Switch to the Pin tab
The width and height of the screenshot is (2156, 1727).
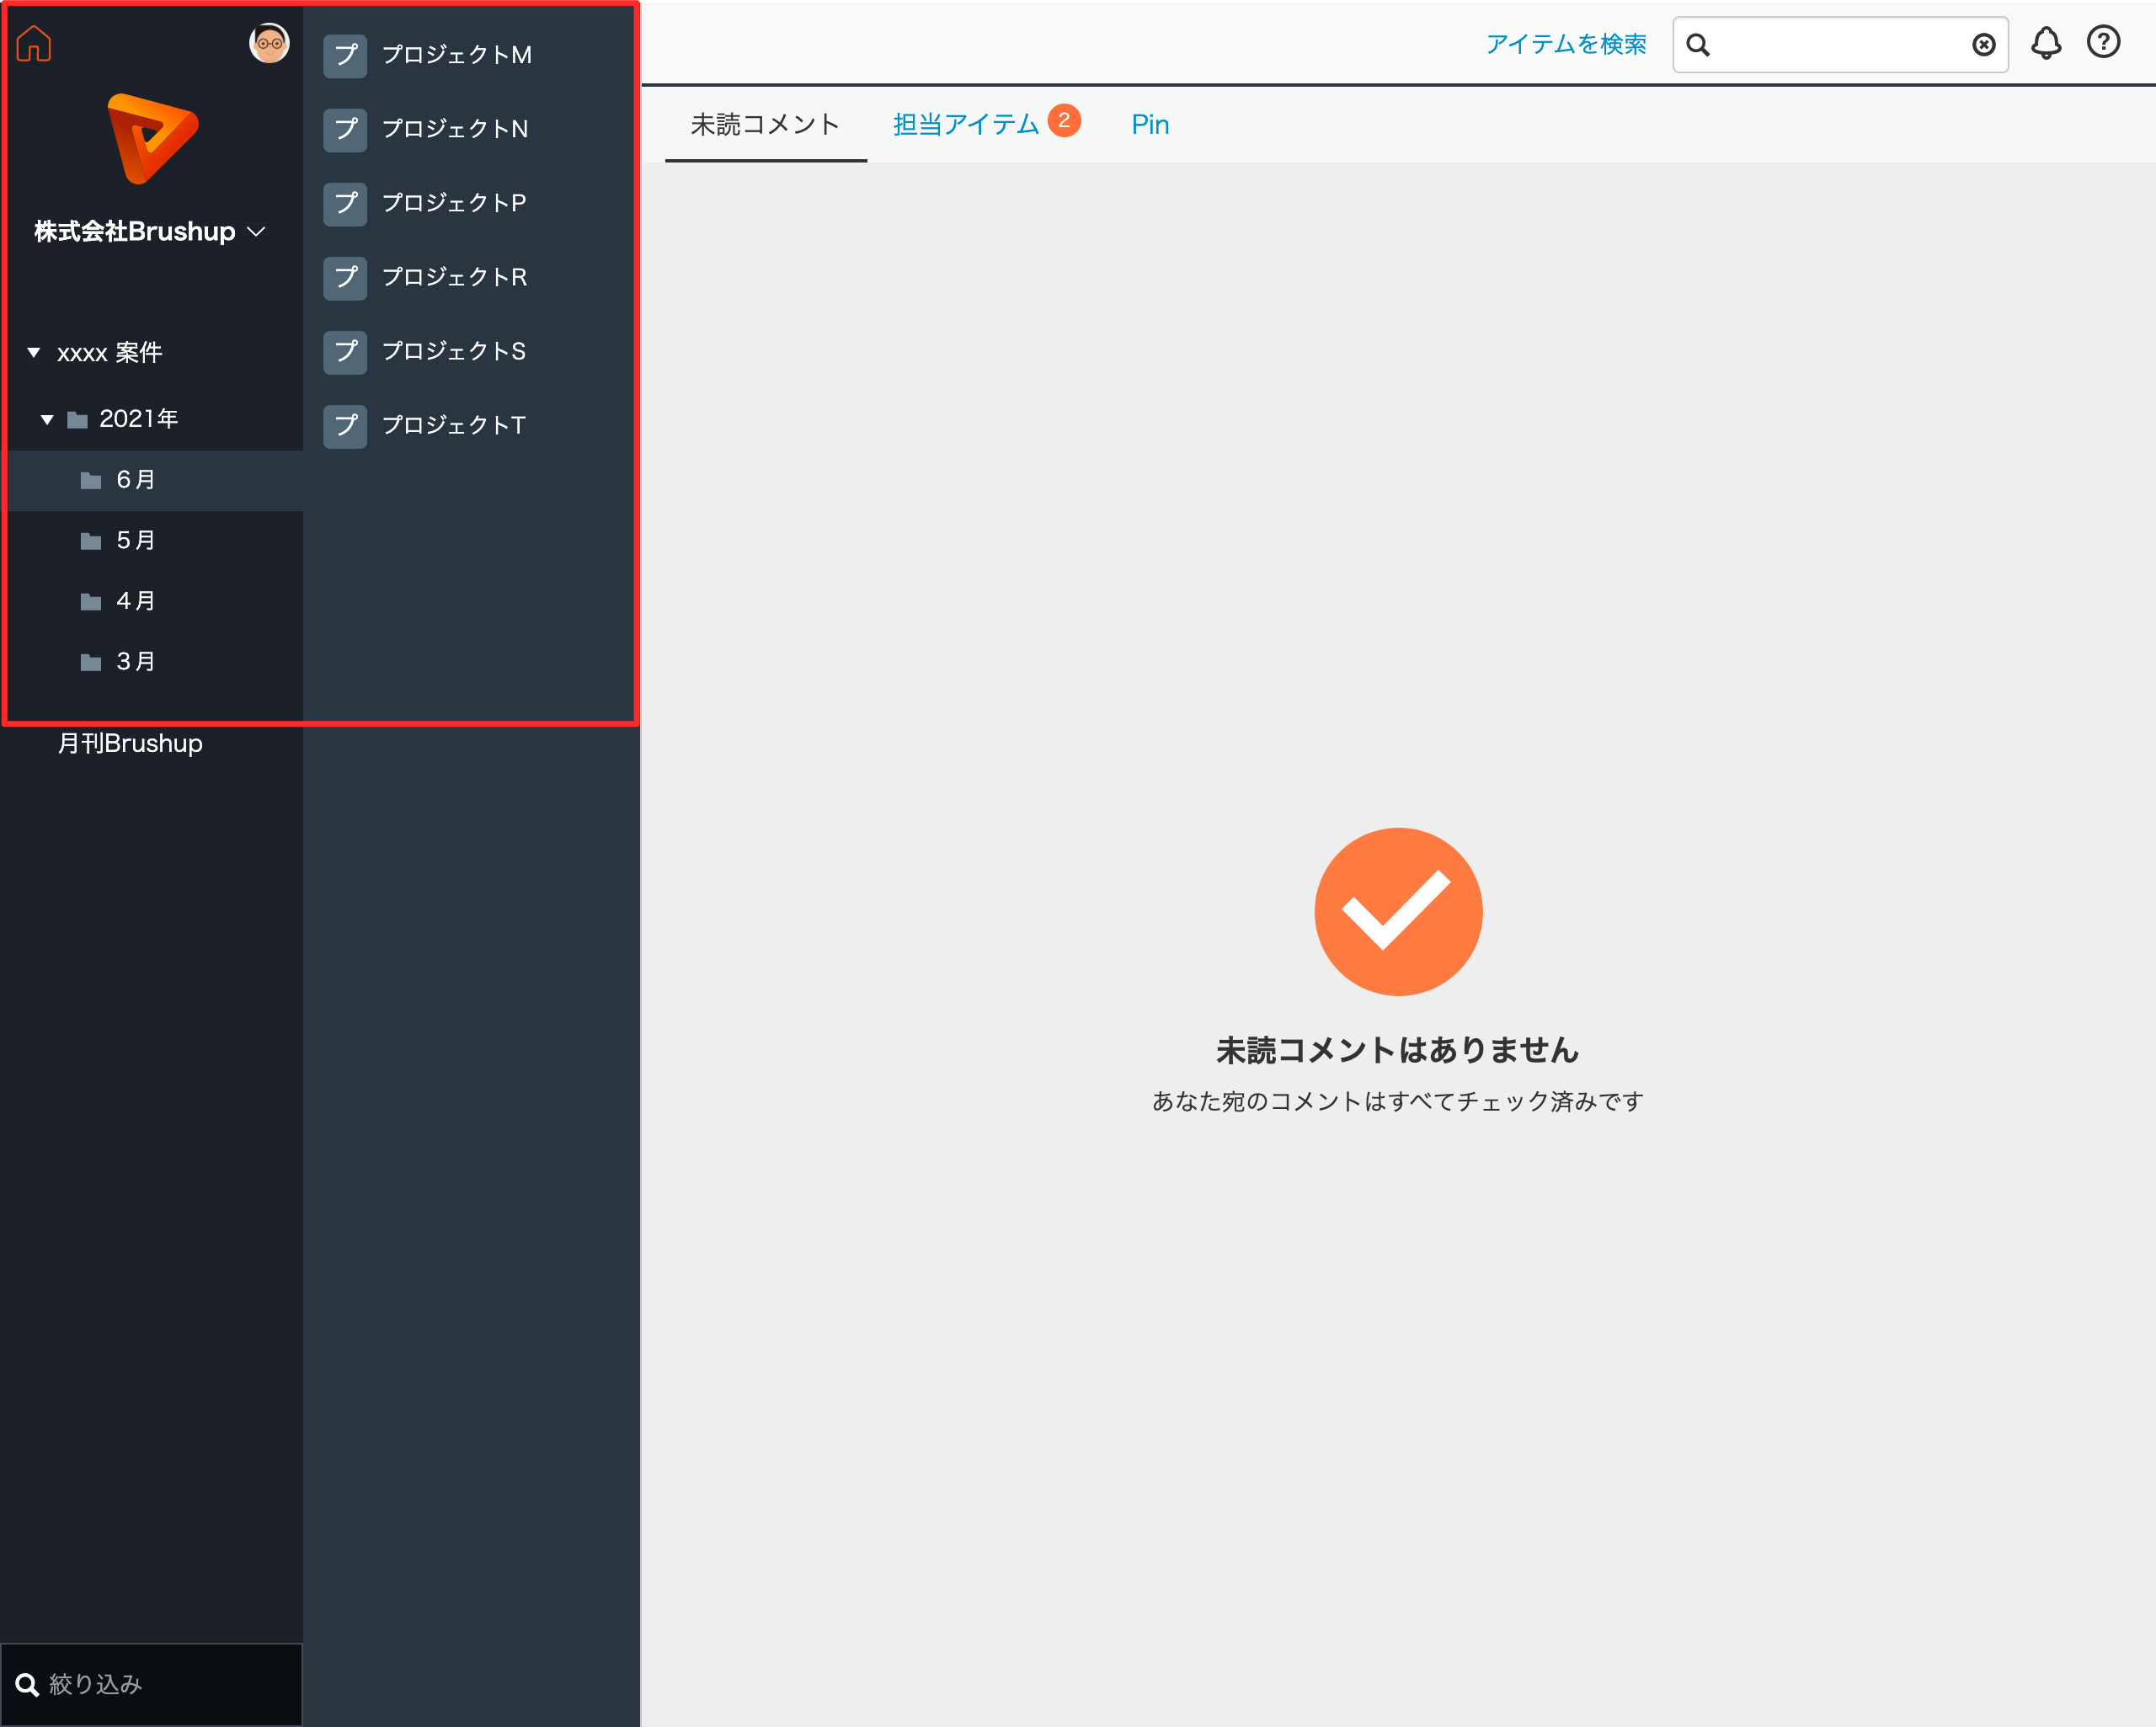[x=1150, y=125]
